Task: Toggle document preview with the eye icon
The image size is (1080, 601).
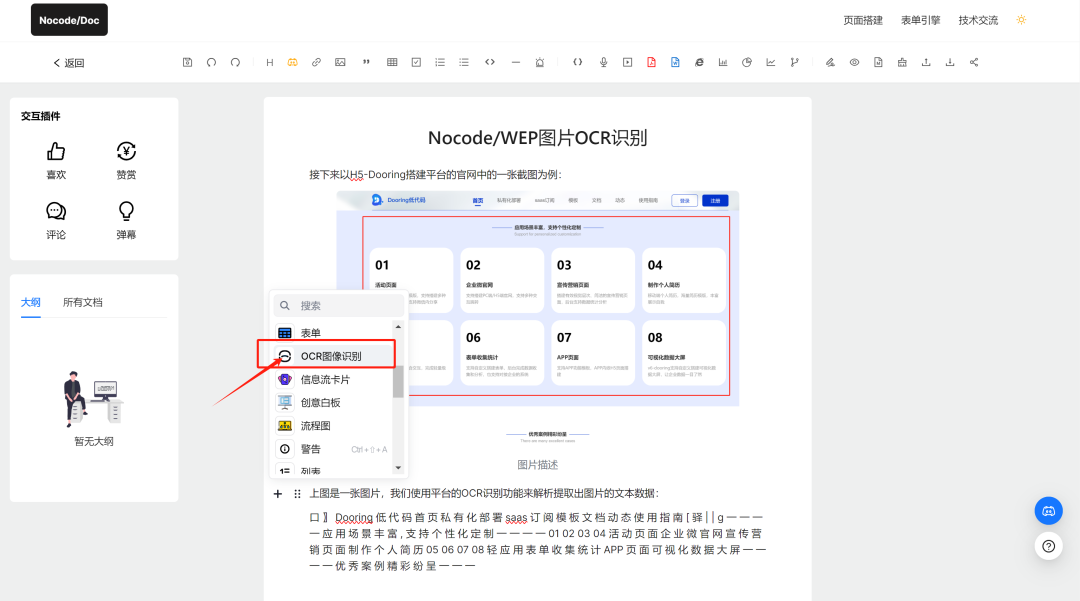Action: coord(854,62)
